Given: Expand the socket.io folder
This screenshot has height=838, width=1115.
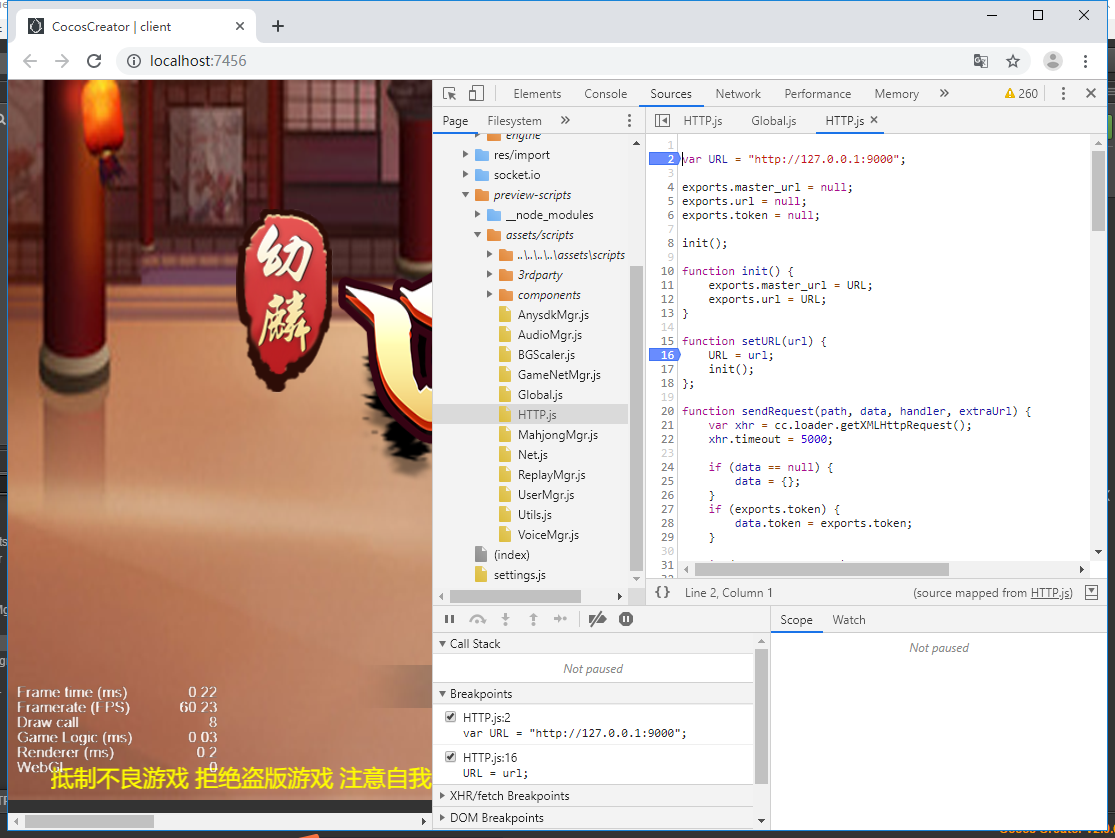Looking at the screenshot, I should tap(466, 174).
